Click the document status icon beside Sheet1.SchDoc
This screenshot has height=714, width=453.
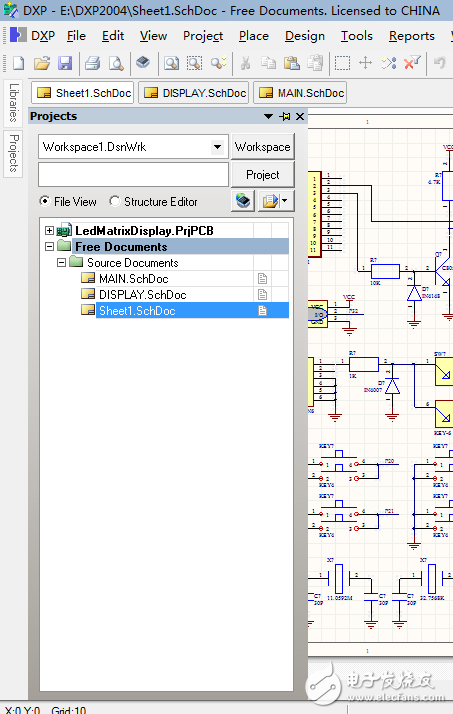point(262,311)
